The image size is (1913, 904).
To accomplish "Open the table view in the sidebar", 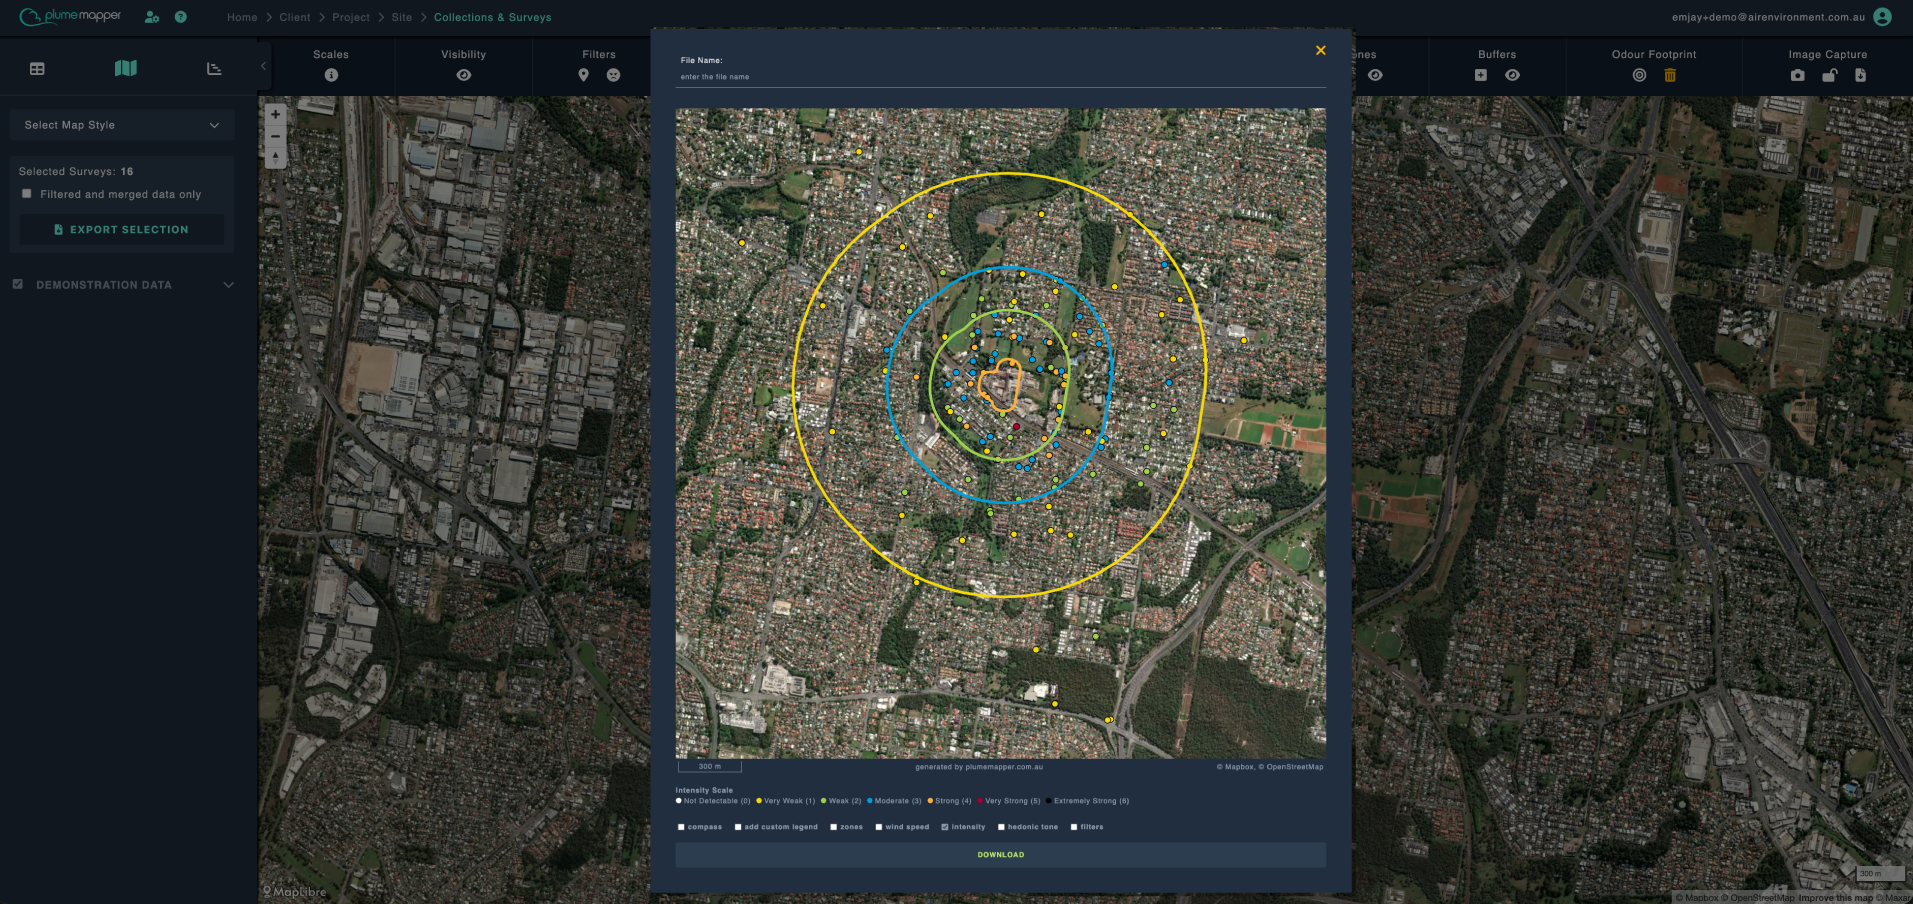I will (x=37, y=69).
